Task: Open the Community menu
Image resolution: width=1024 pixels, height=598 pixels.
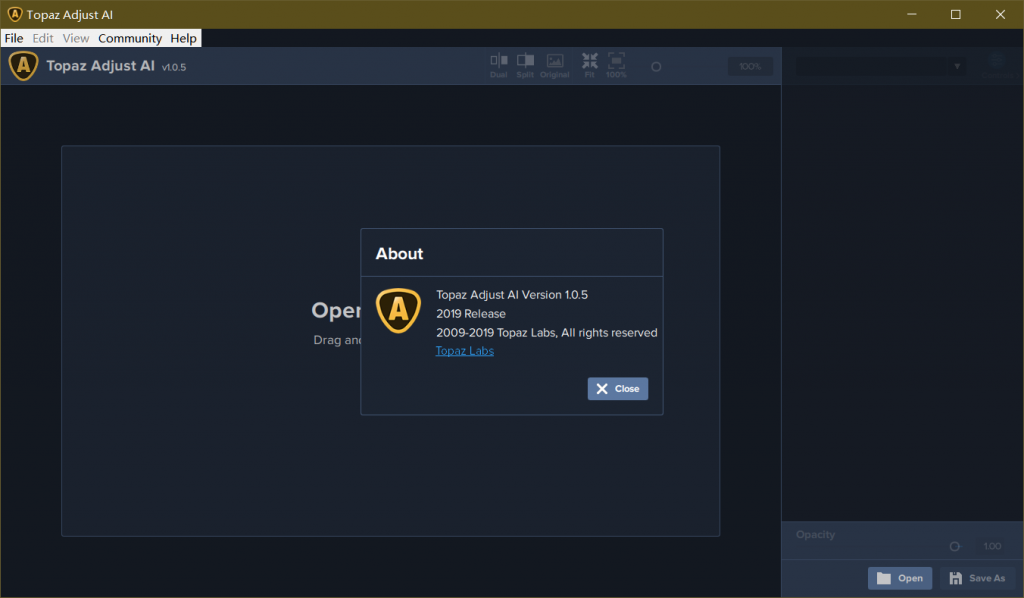Action: tap(130, 38)
